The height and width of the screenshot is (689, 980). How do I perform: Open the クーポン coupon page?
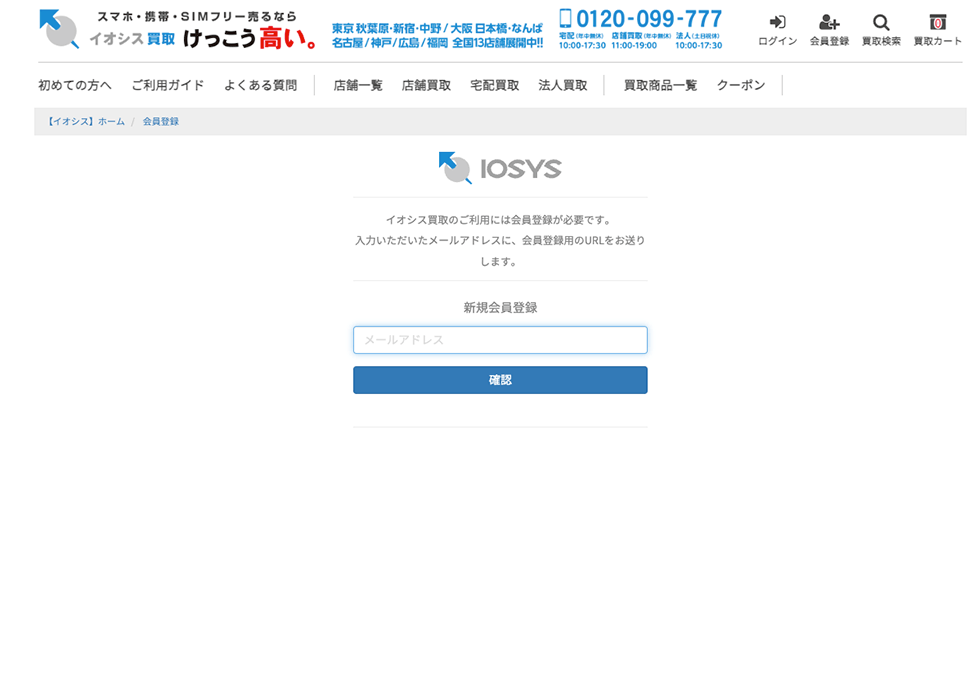click(741, 85)
